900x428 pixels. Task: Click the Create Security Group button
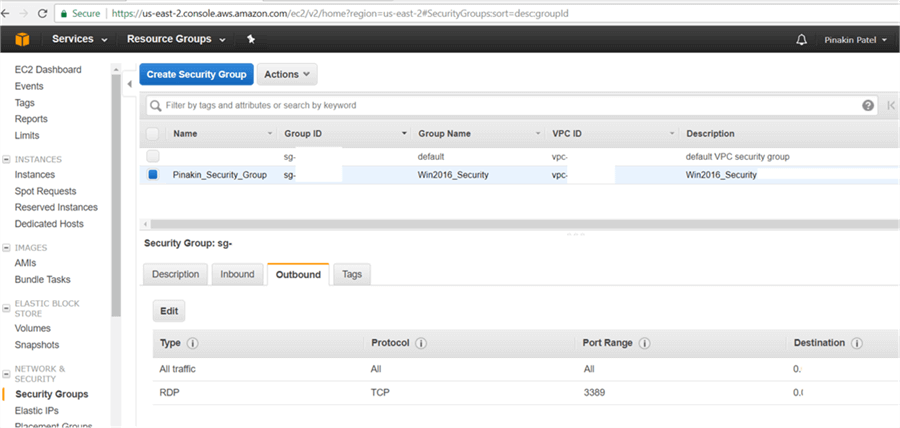pos(196,75)
